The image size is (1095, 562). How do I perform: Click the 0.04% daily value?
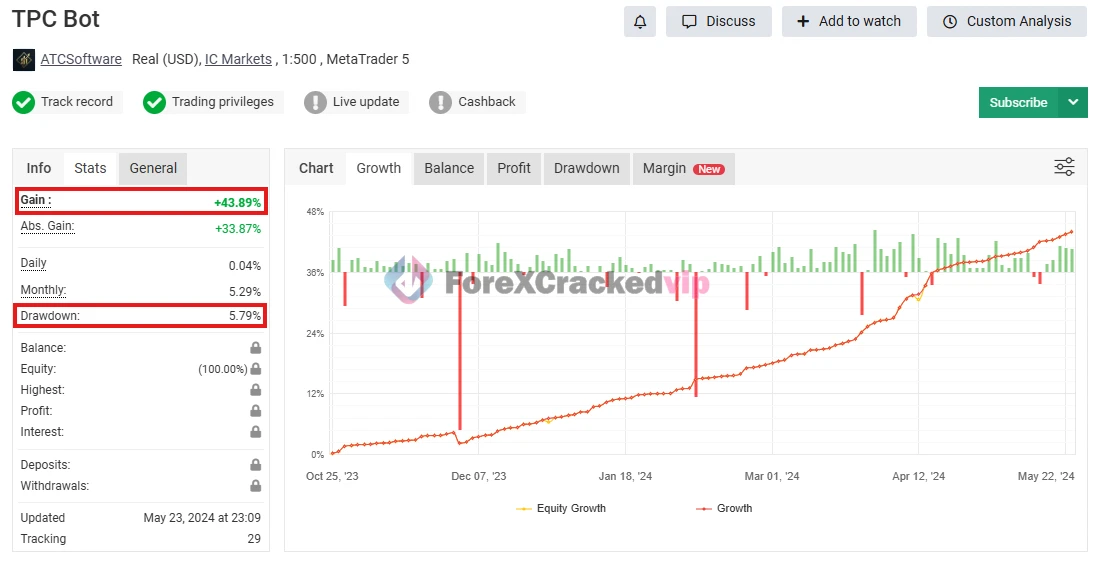click(x=245, y=265)
